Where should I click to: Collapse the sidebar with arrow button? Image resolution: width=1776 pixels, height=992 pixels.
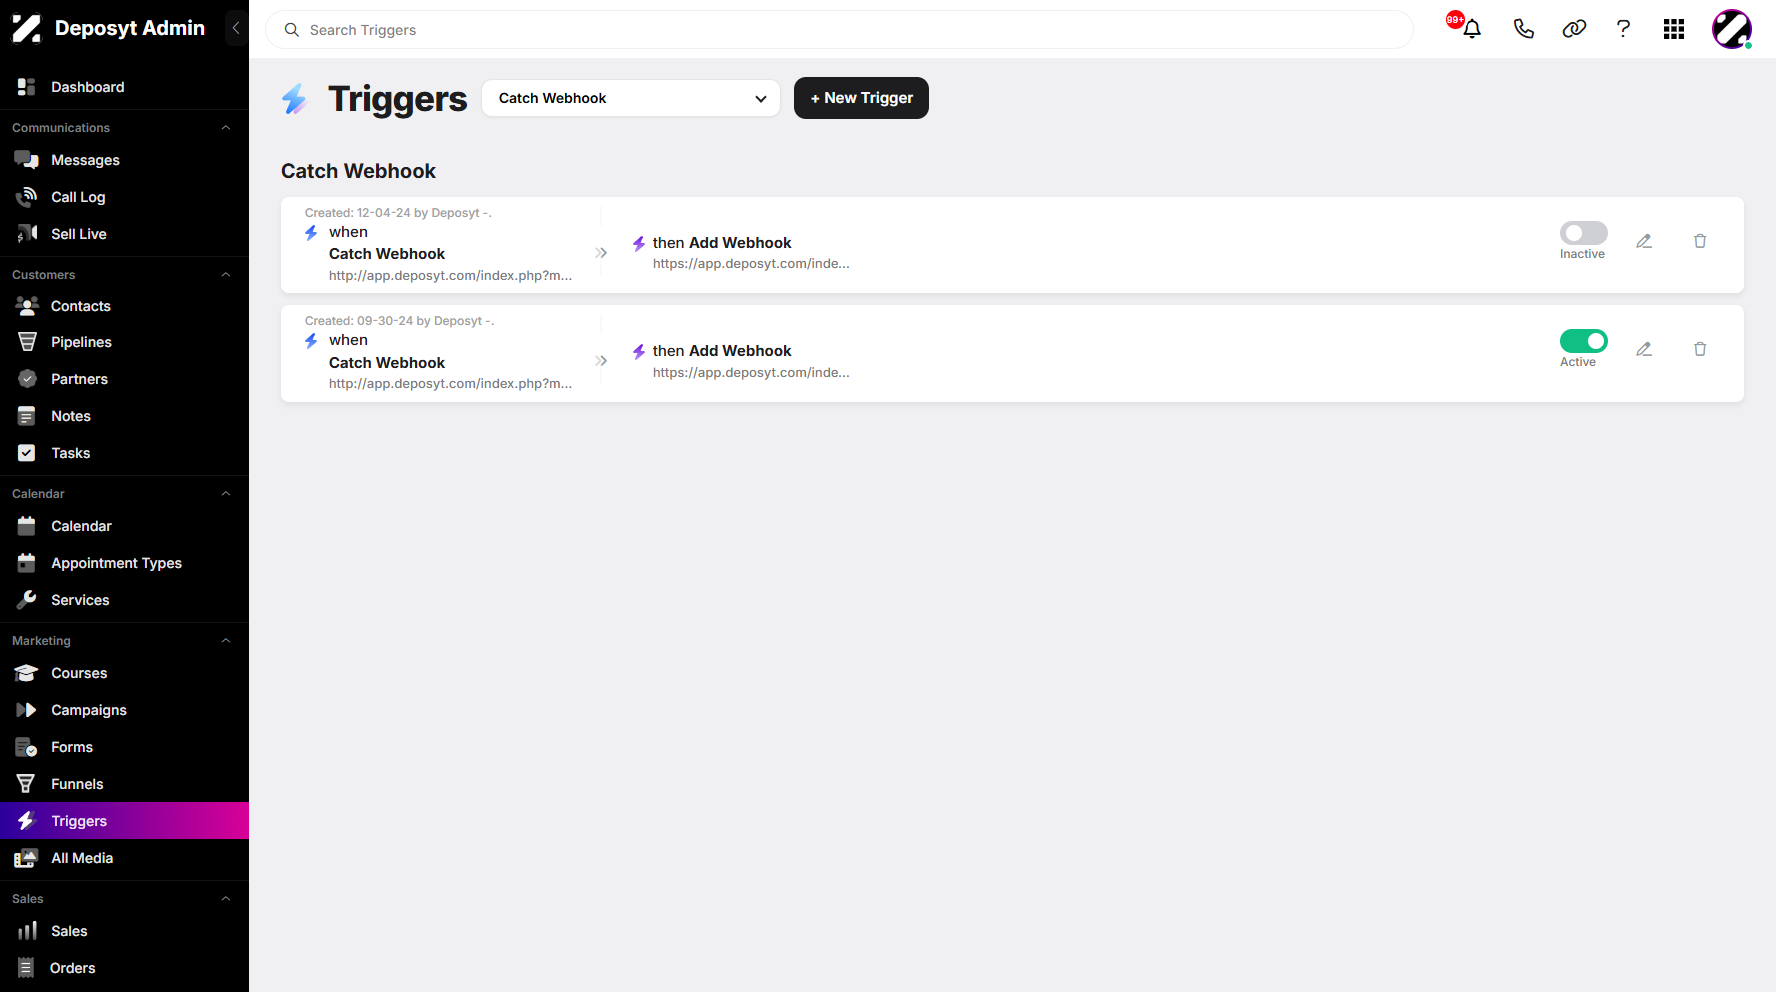[x=236, y=28]
